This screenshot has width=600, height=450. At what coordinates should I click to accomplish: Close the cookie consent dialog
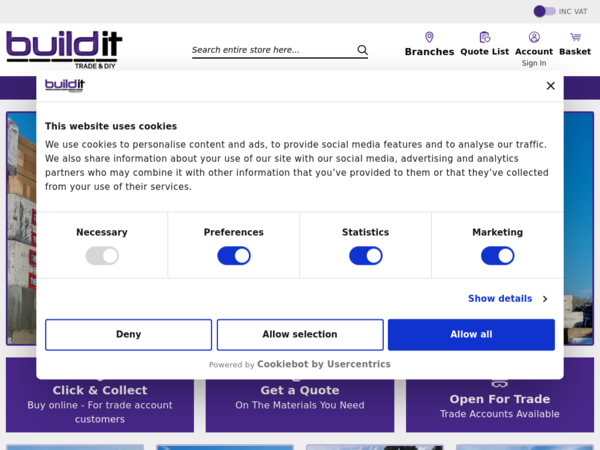[550, 86]
